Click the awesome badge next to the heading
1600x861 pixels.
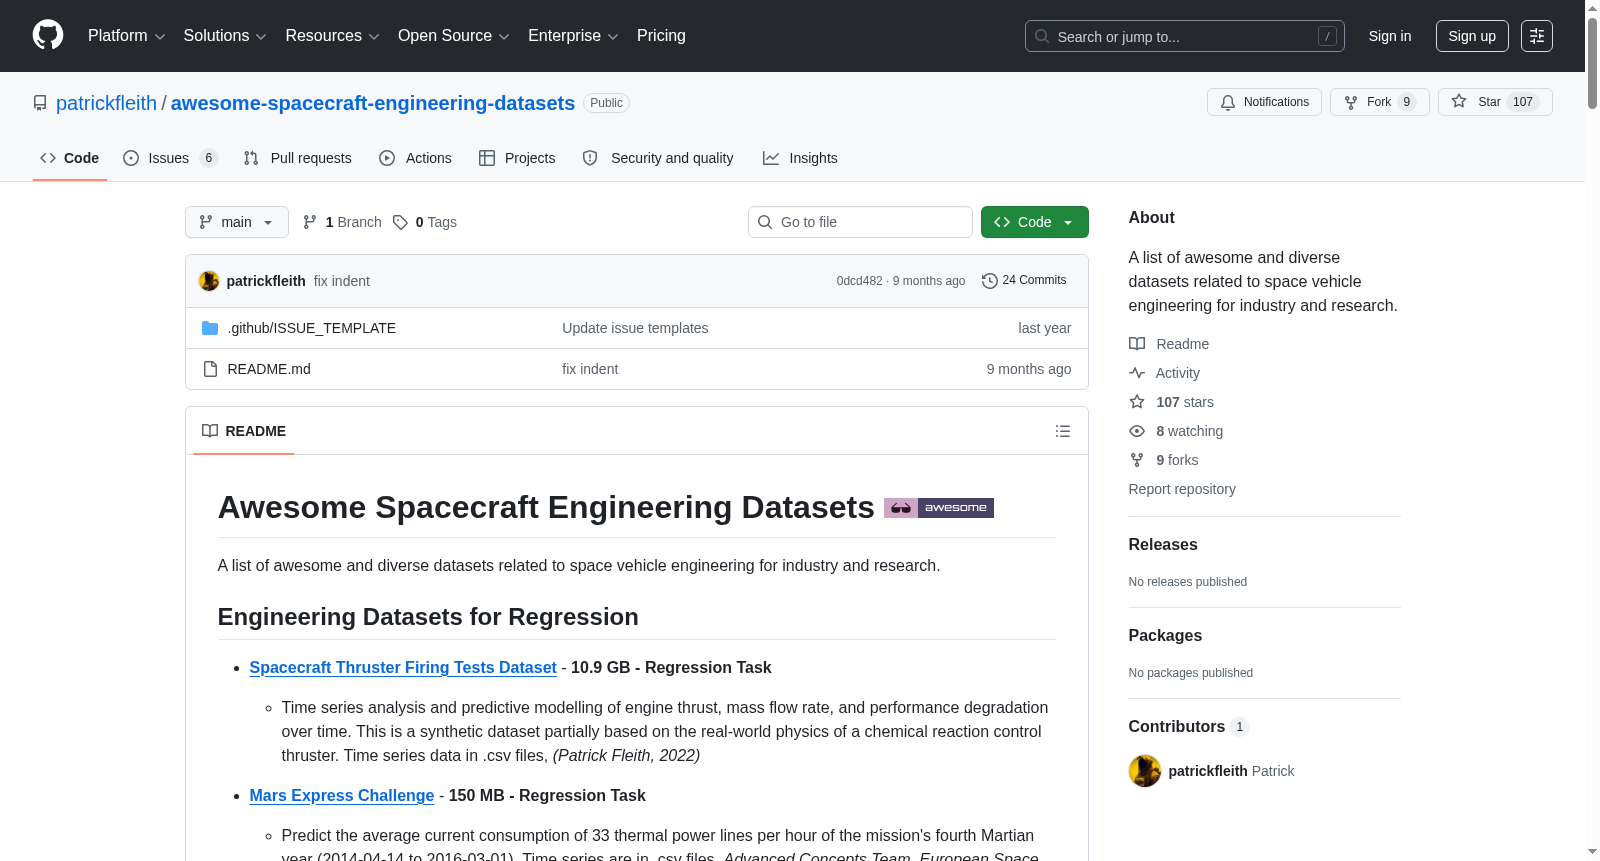point(938,508)
